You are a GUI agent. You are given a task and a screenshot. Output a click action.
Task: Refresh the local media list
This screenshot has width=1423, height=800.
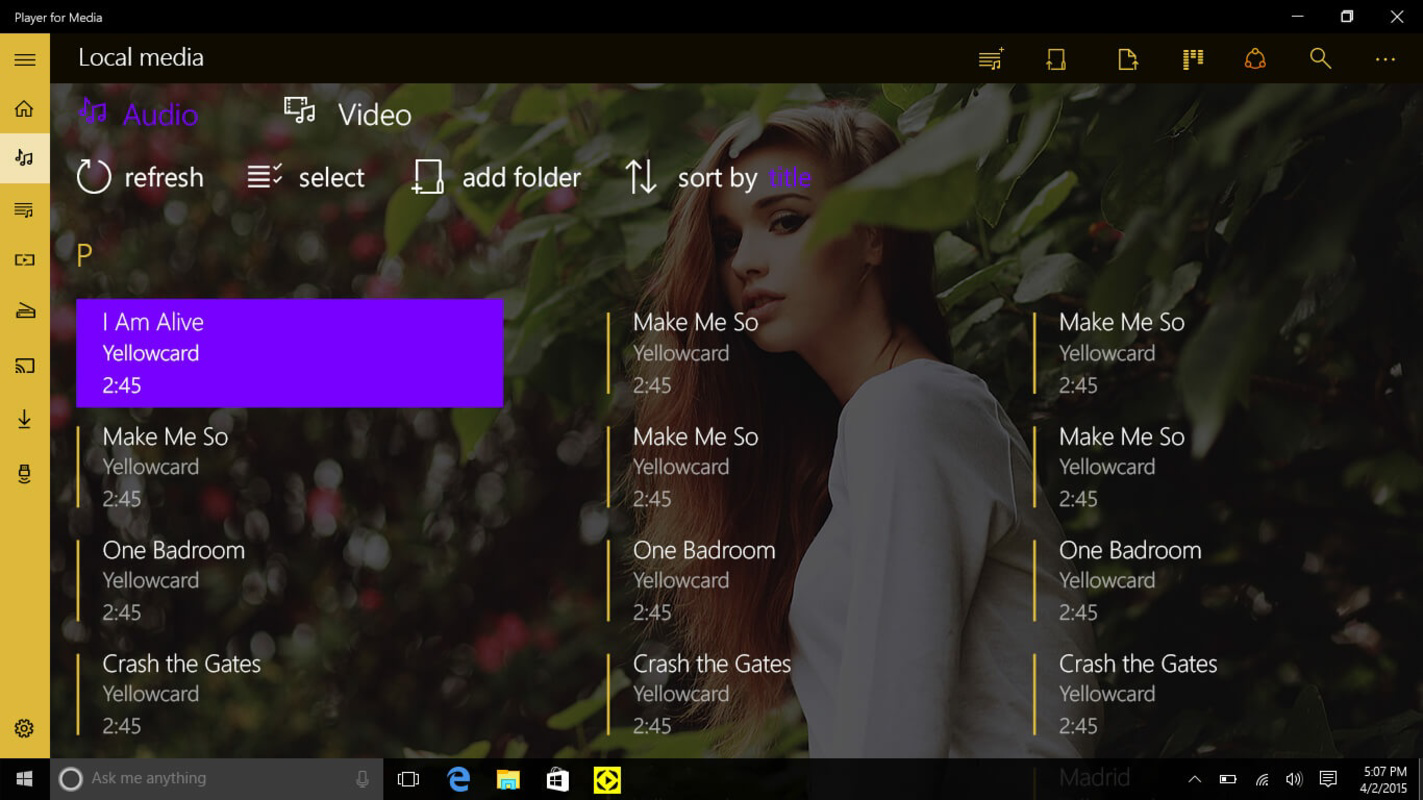pyautogui.click(x=140, y=177)
